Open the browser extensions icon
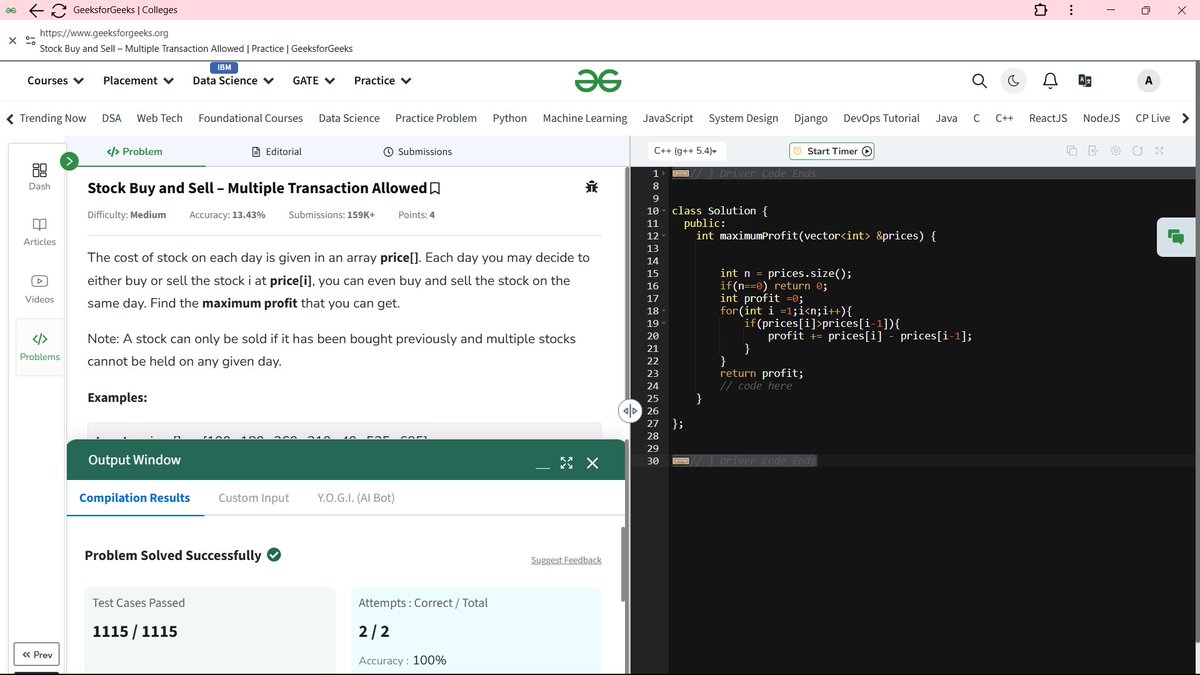The image size is (1200, 675). tap(1039, 10)
